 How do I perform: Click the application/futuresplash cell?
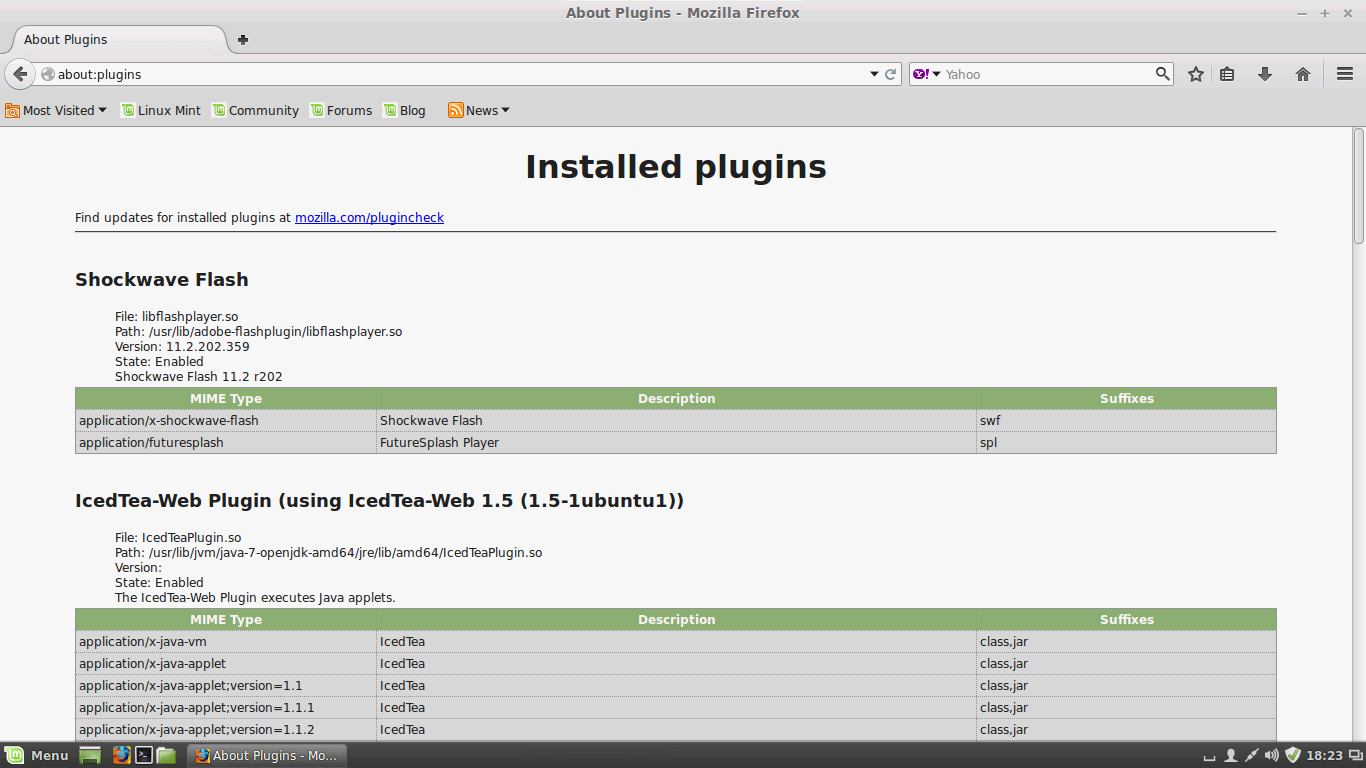click(x=226, y=442)
